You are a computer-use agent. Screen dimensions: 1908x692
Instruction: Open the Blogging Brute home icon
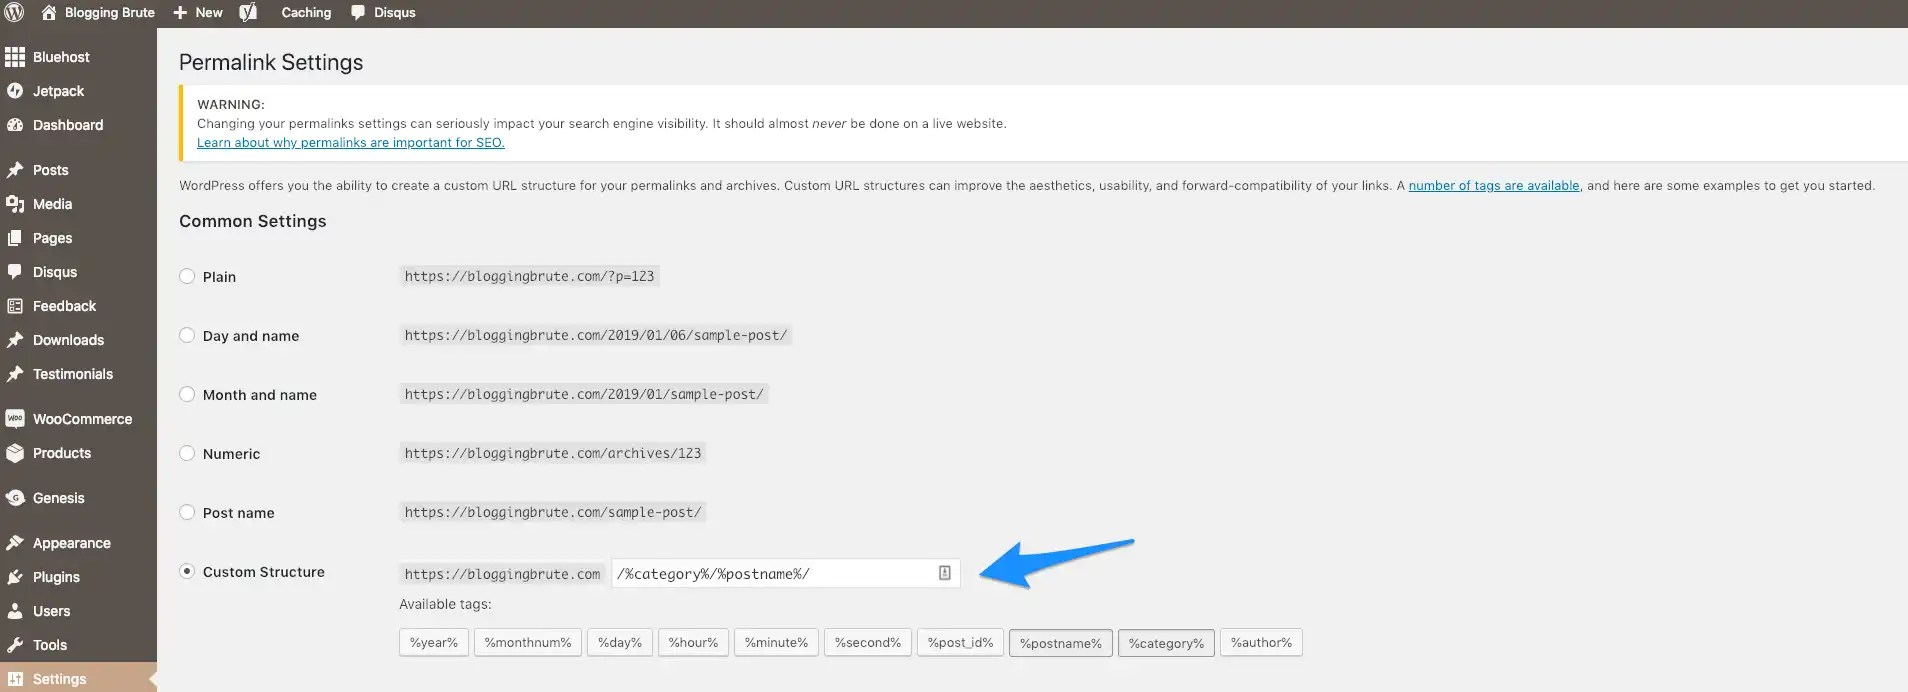(49, 12)
